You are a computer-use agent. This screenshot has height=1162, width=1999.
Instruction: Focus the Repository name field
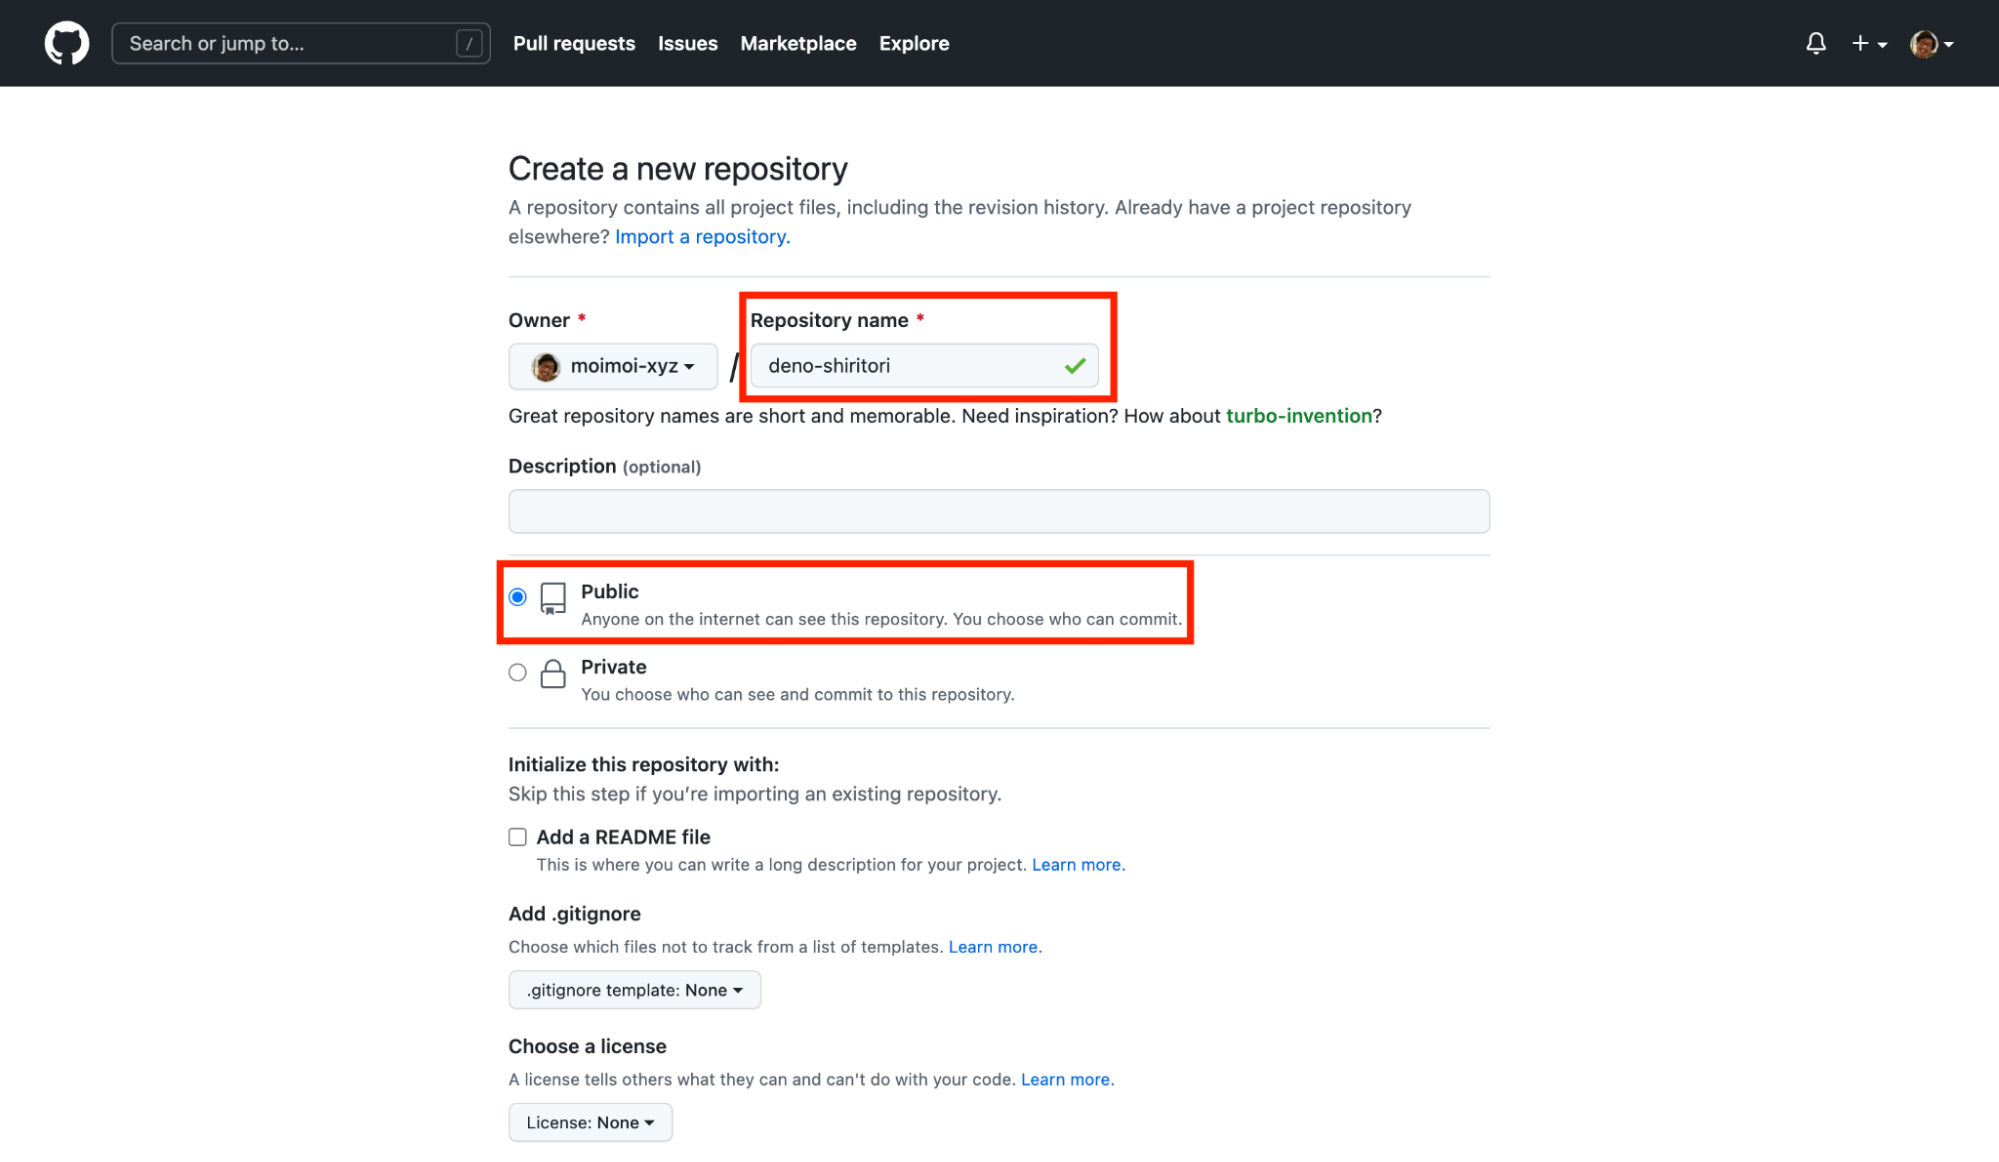pyautogui.click(x=905, y=366)
